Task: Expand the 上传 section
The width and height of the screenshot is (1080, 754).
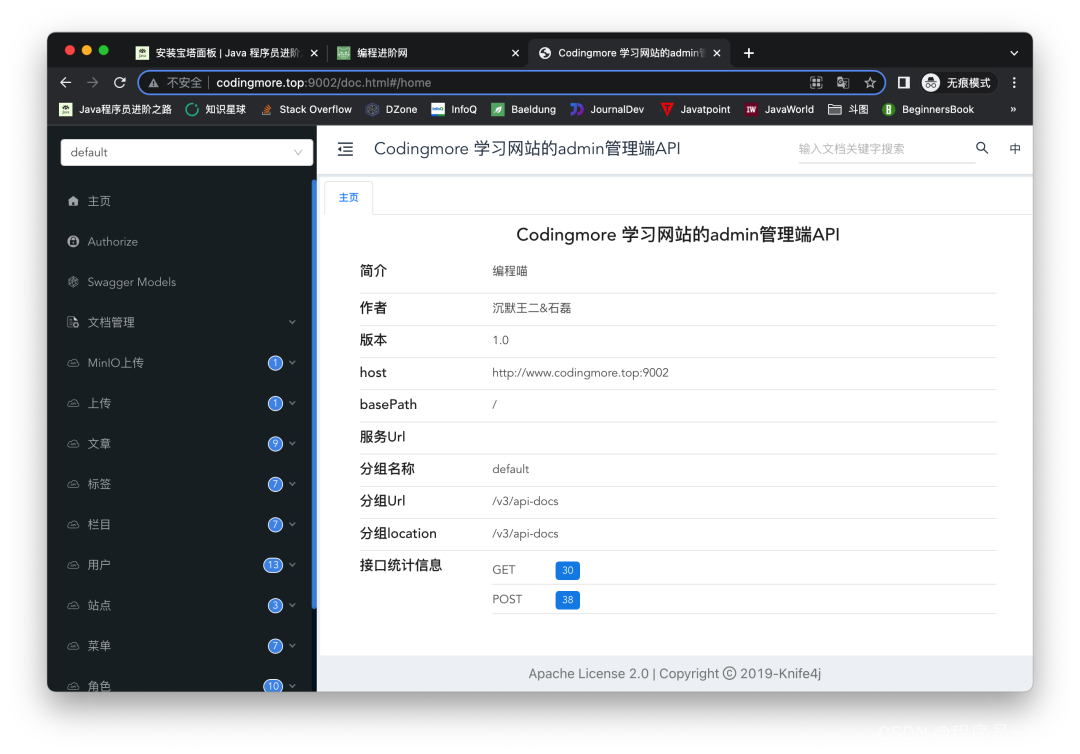Action: [292, 403]
